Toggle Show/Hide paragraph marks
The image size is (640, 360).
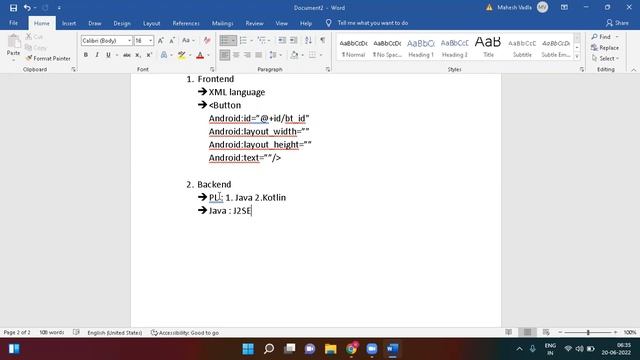point(322,40)
